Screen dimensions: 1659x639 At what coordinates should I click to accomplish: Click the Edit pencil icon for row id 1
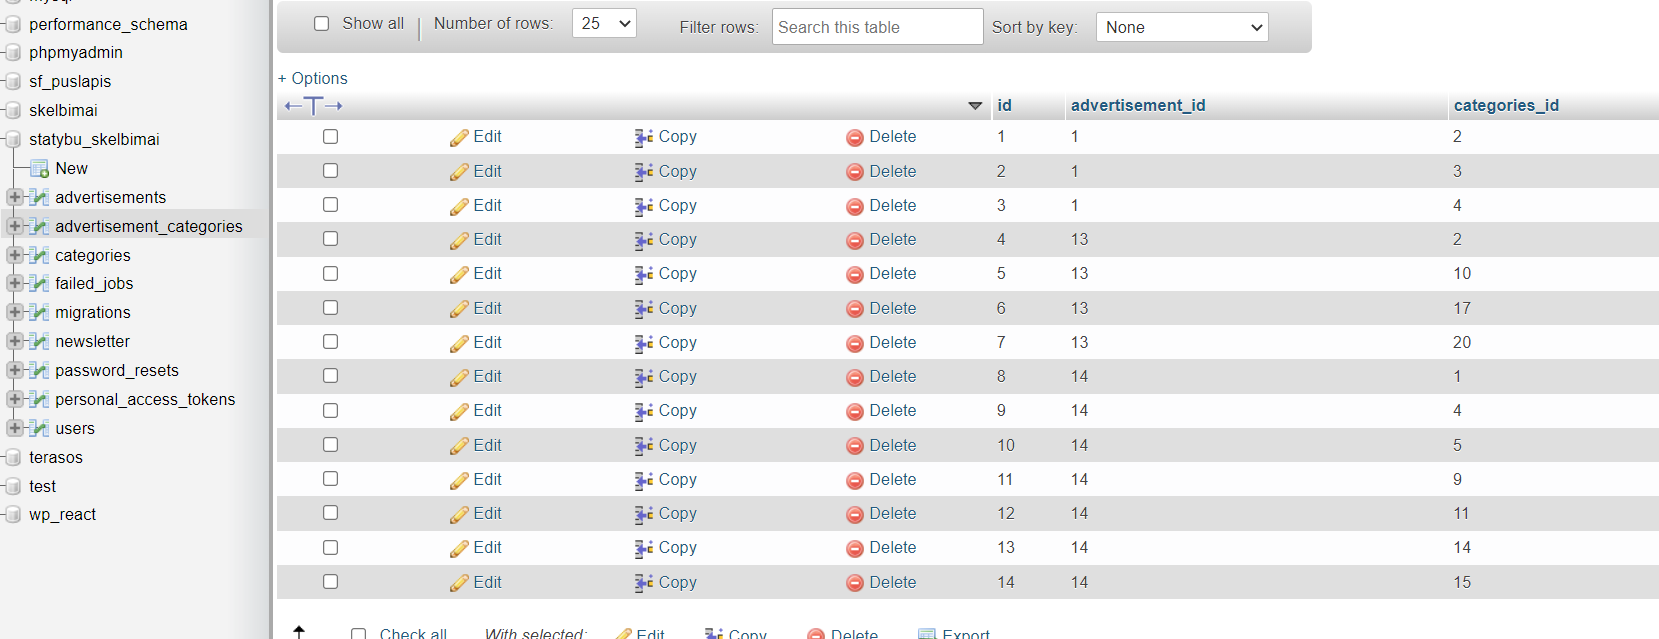click(x=459, y=138)
